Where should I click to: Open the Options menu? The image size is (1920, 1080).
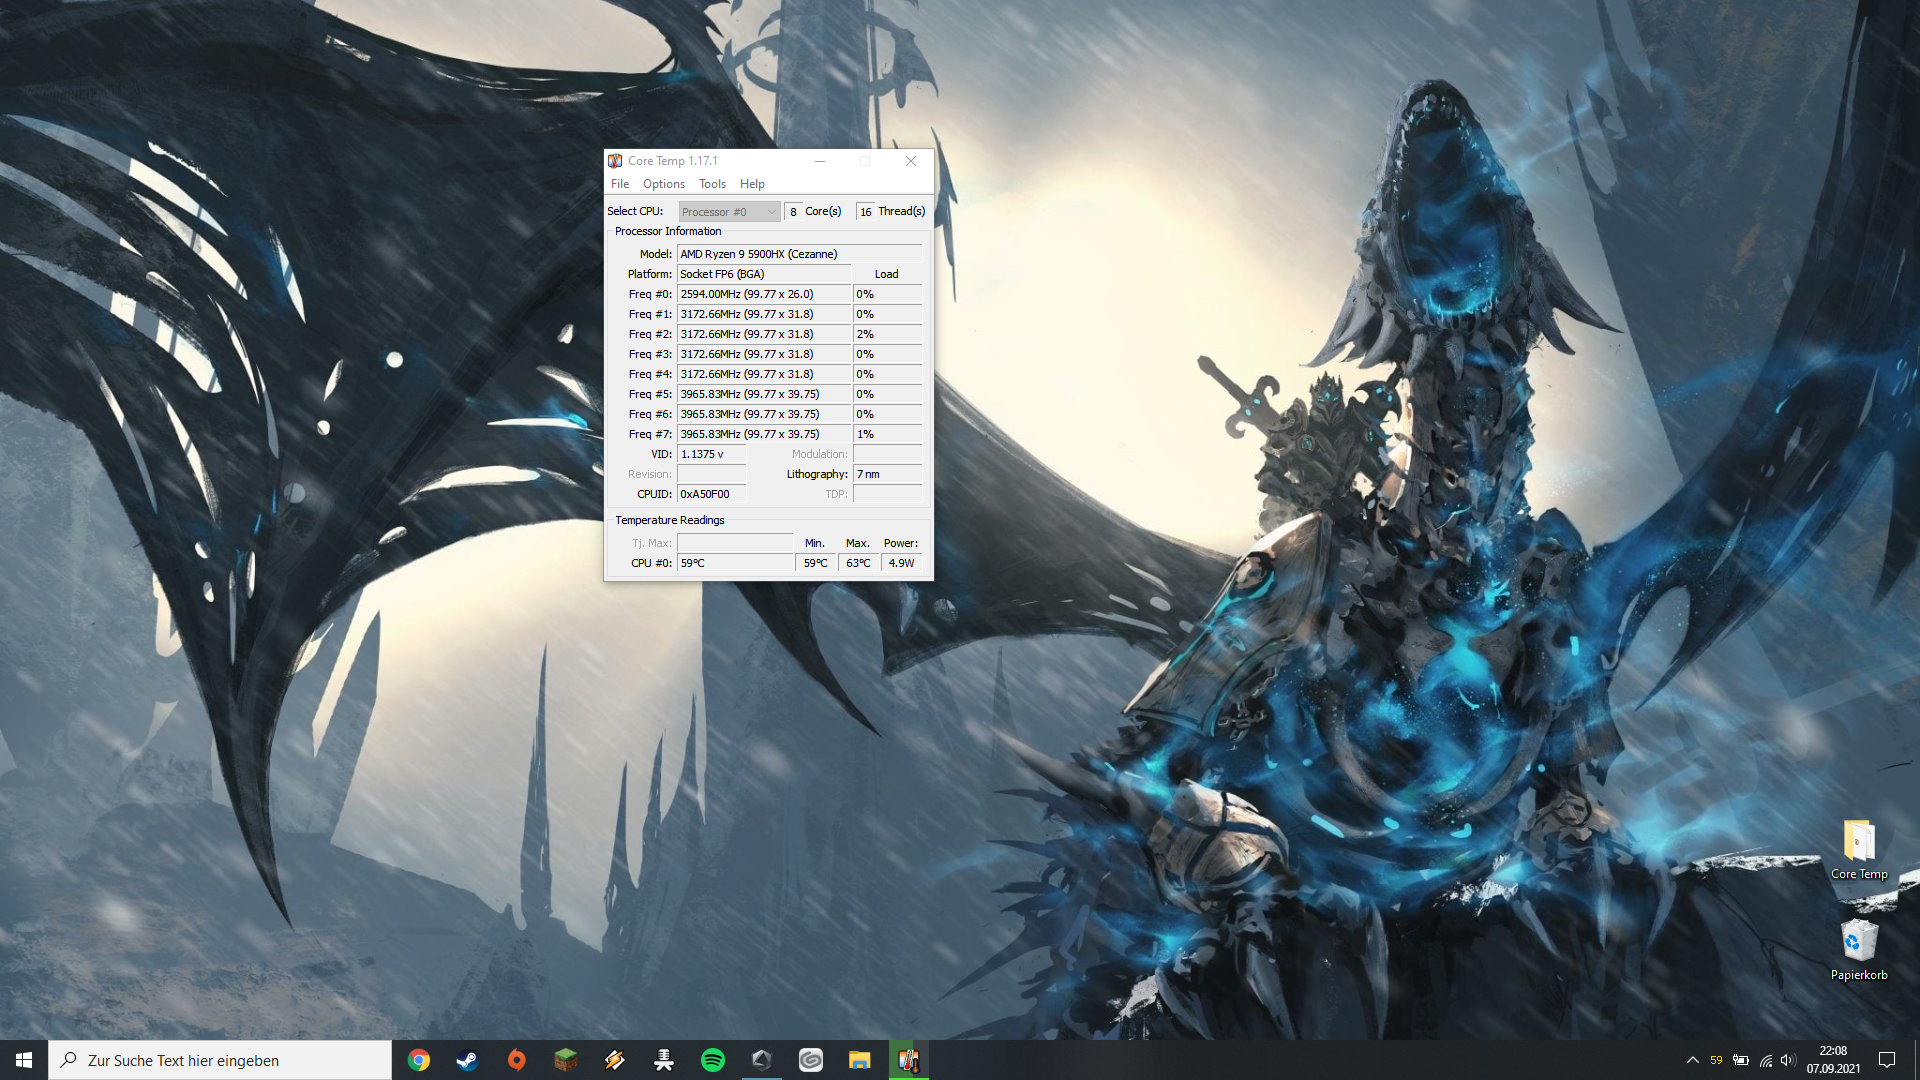[663, 184]
